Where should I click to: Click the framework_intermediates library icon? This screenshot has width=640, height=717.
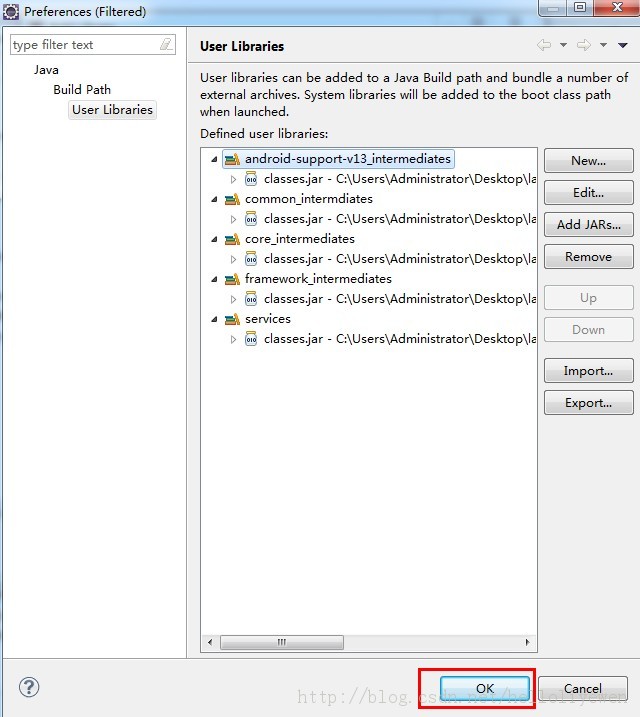click(232, 279)
